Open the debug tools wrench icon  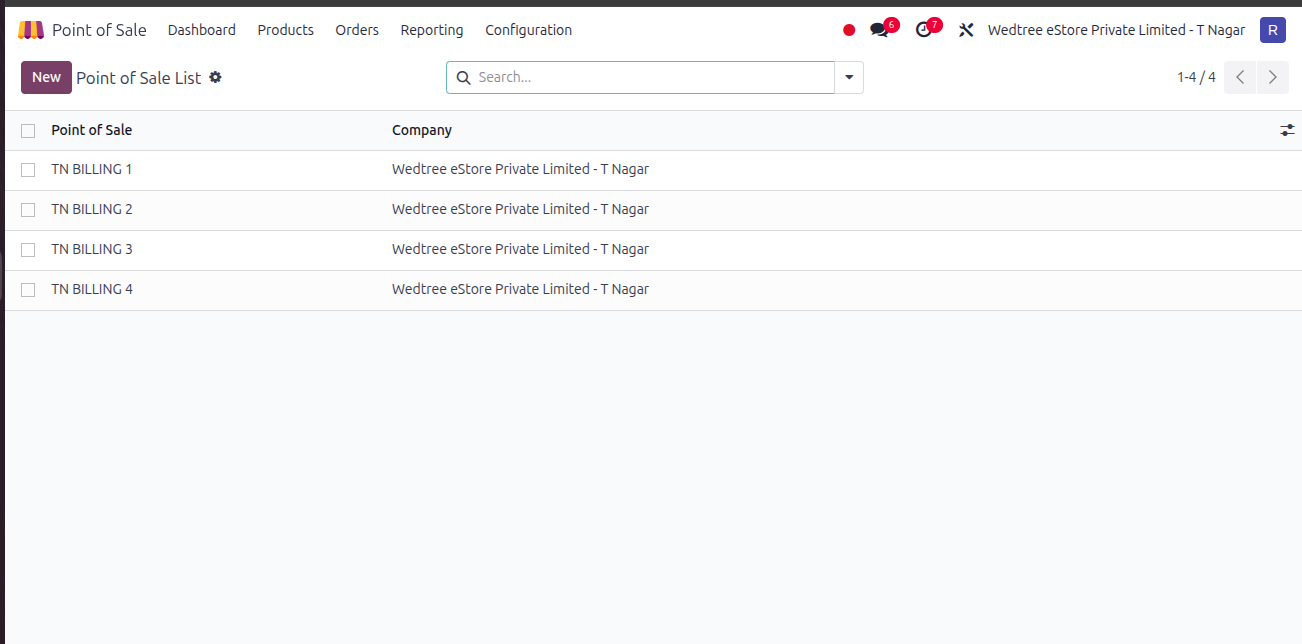(965, 30)
